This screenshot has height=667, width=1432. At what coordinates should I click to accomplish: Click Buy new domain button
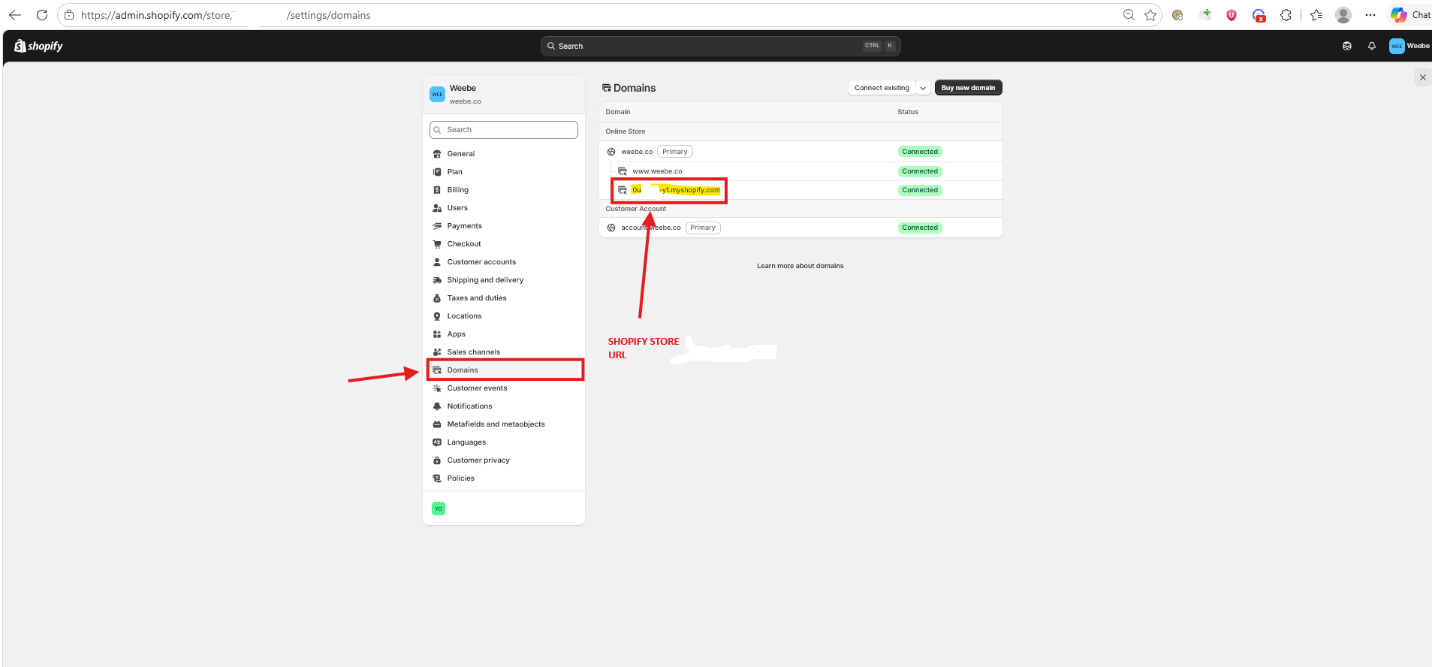[968, 88]
